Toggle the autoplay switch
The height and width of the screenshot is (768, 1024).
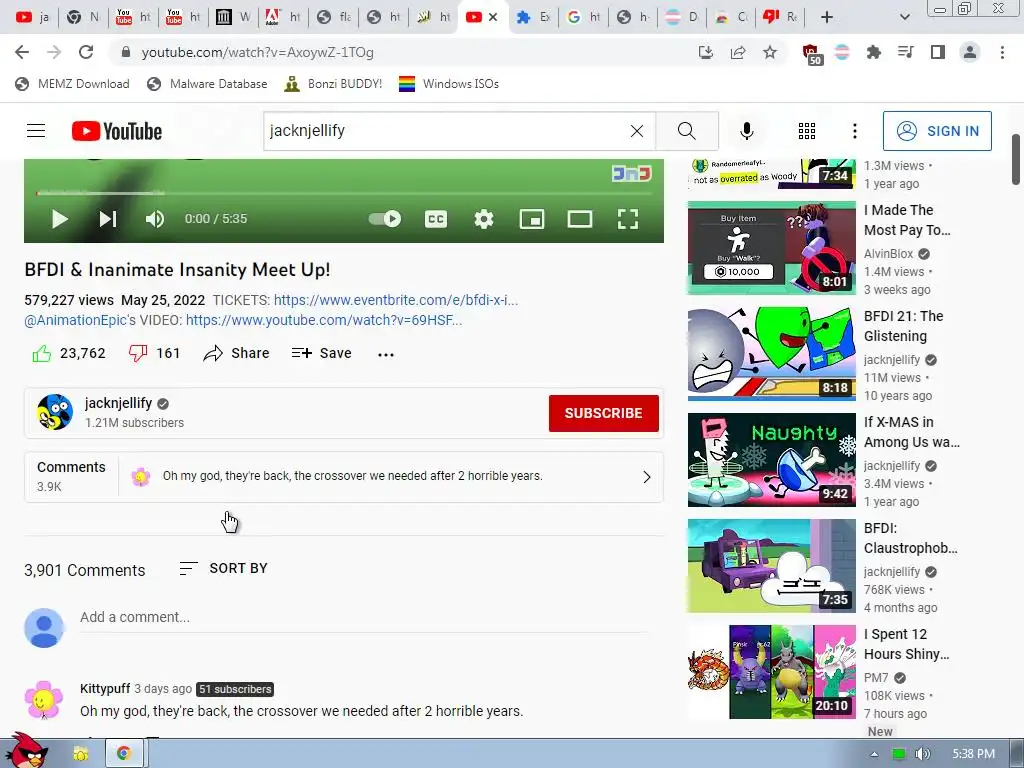pos(385,219)
